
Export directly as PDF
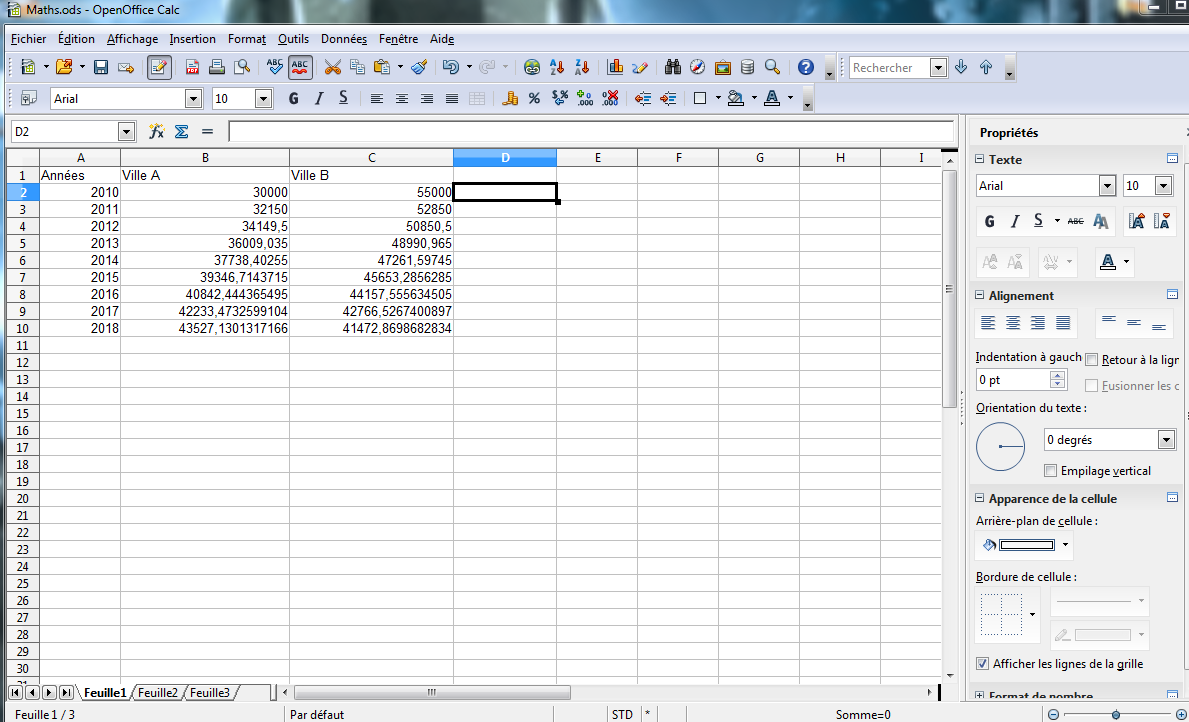[x=192, y=67]
